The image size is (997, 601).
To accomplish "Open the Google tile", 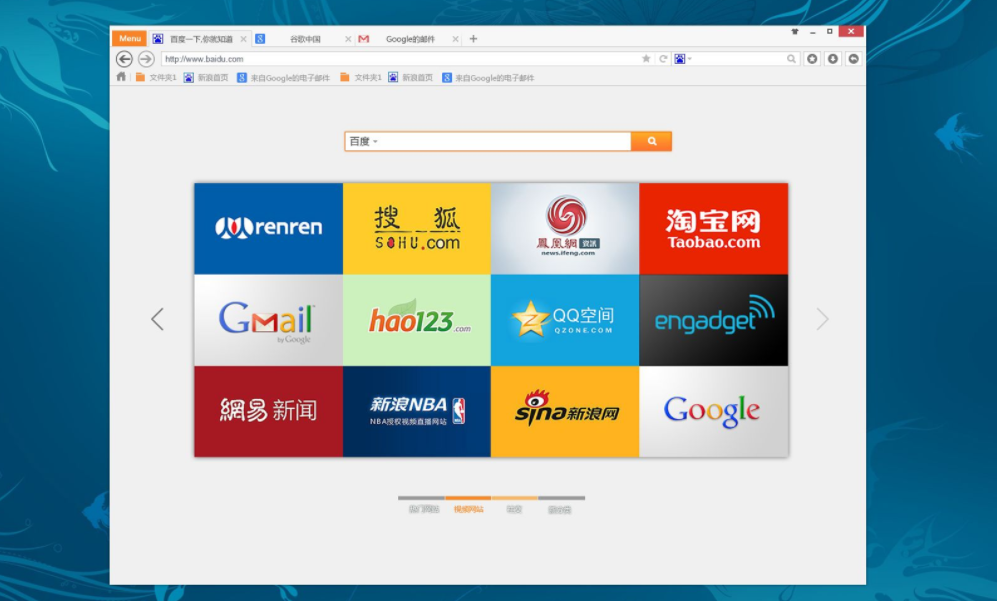I will tap(713, 411).
